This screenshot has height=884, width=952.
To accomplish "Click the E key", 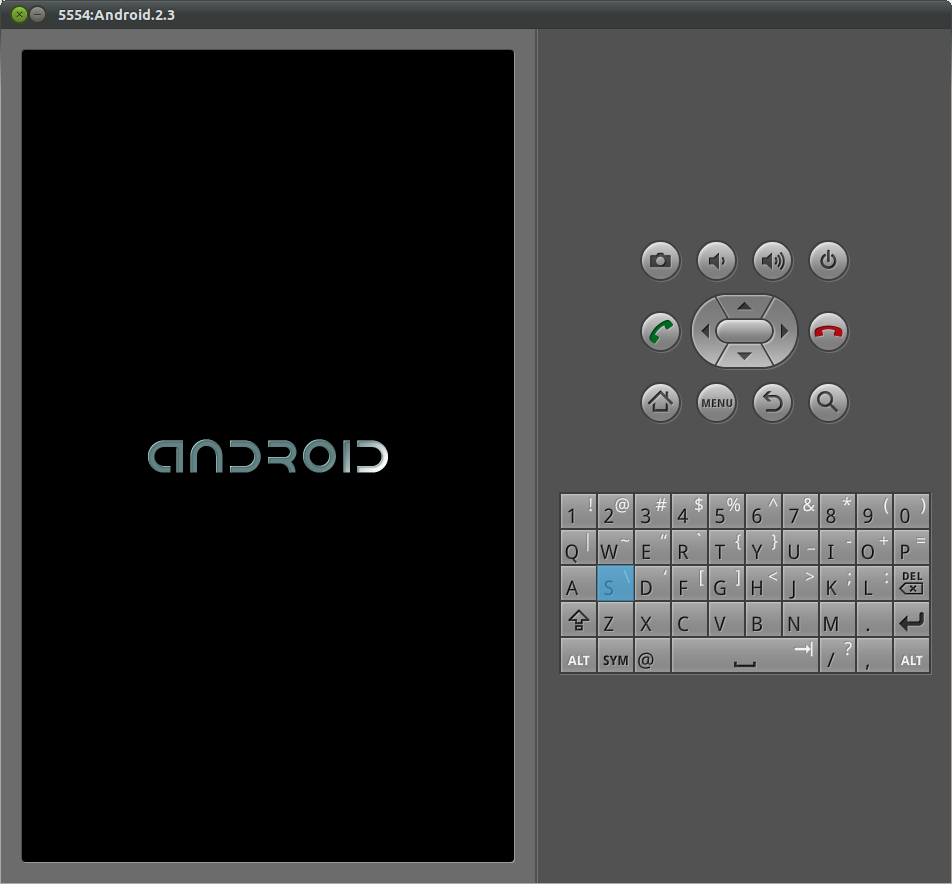I will [x=652, y=548].
